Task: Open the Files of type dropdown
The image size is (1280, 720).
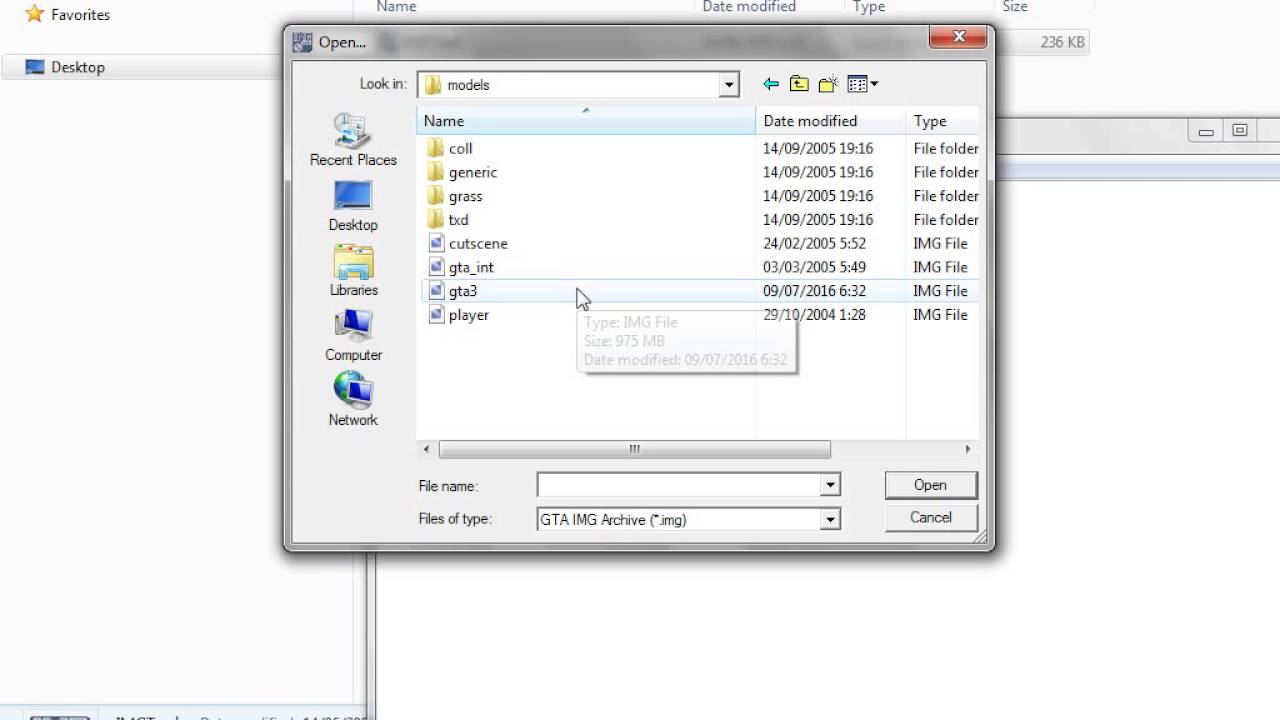Action: point(829,519)
